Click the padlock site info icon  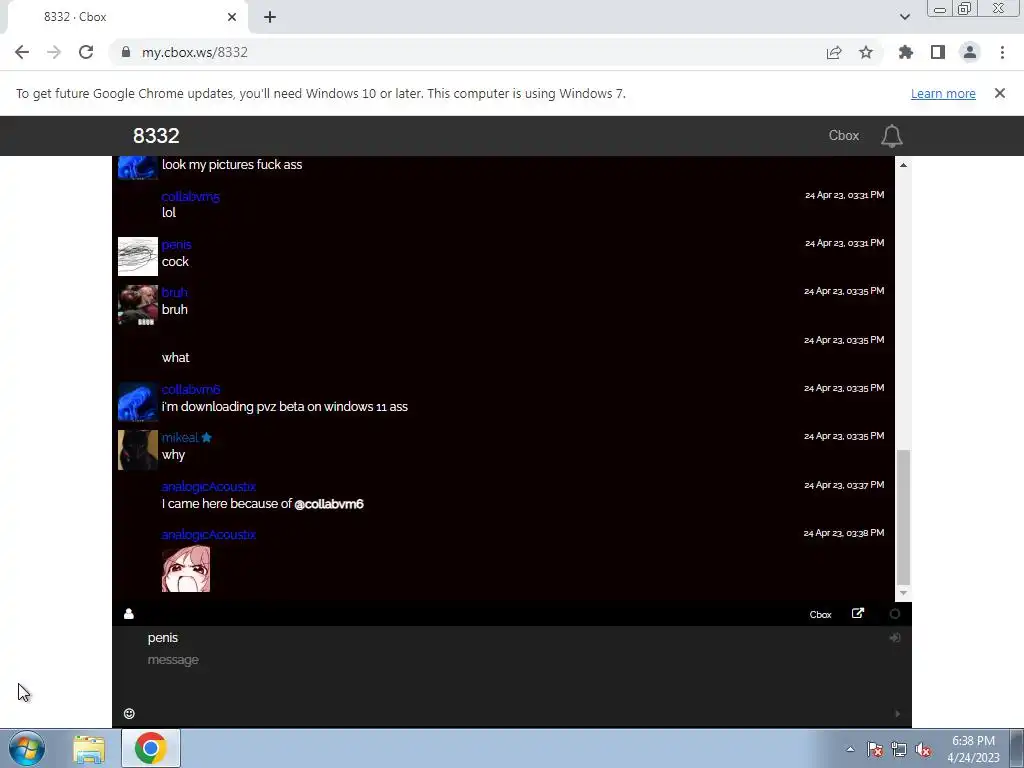pyautogui.click(x=125, y=52)
